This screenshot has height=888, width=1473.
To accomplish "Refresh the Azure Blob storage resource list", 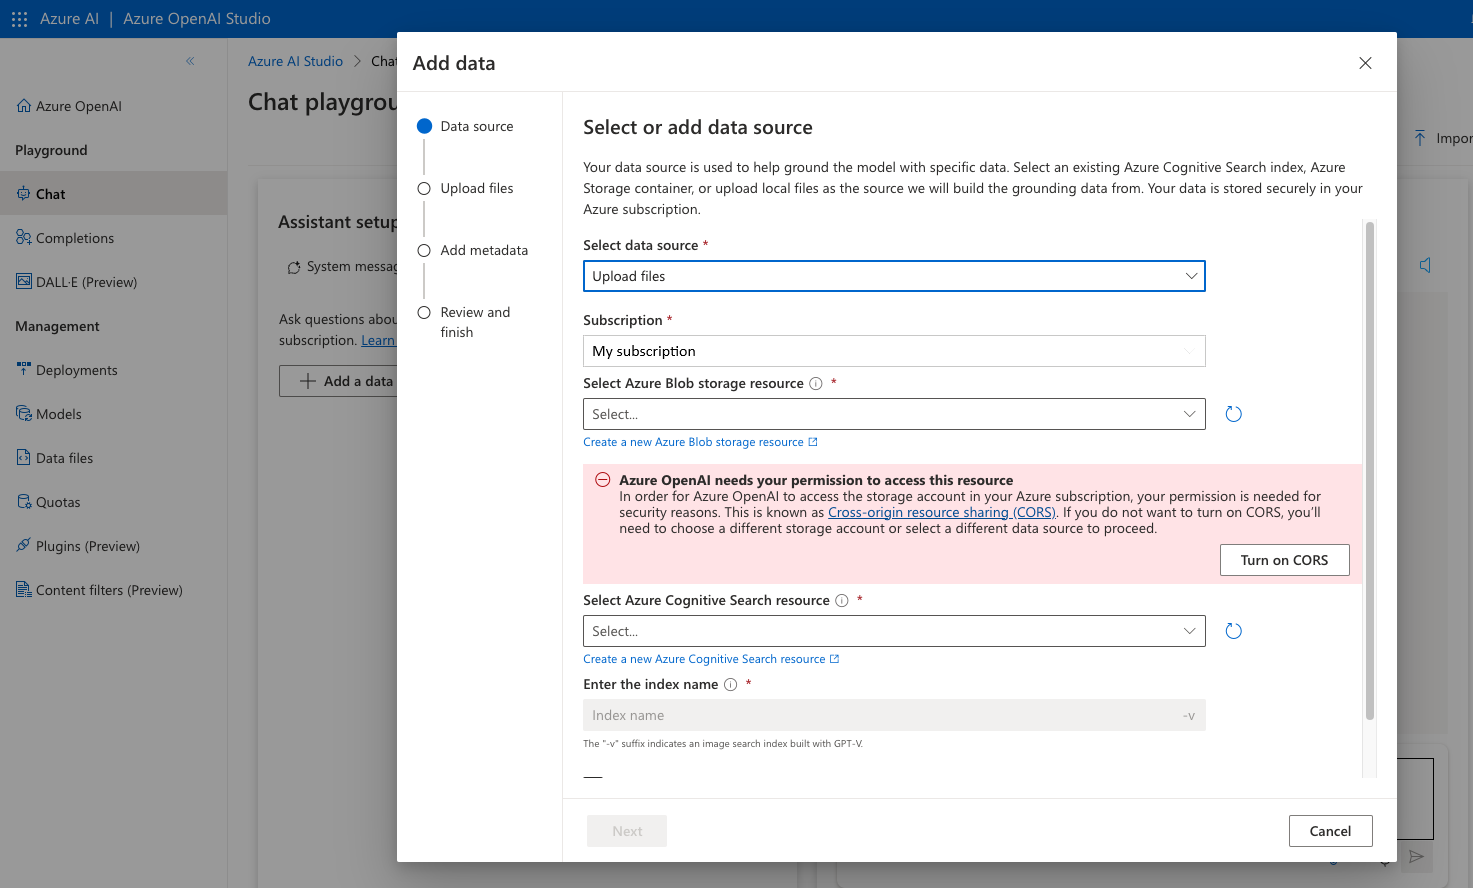I will [1234, 414].
